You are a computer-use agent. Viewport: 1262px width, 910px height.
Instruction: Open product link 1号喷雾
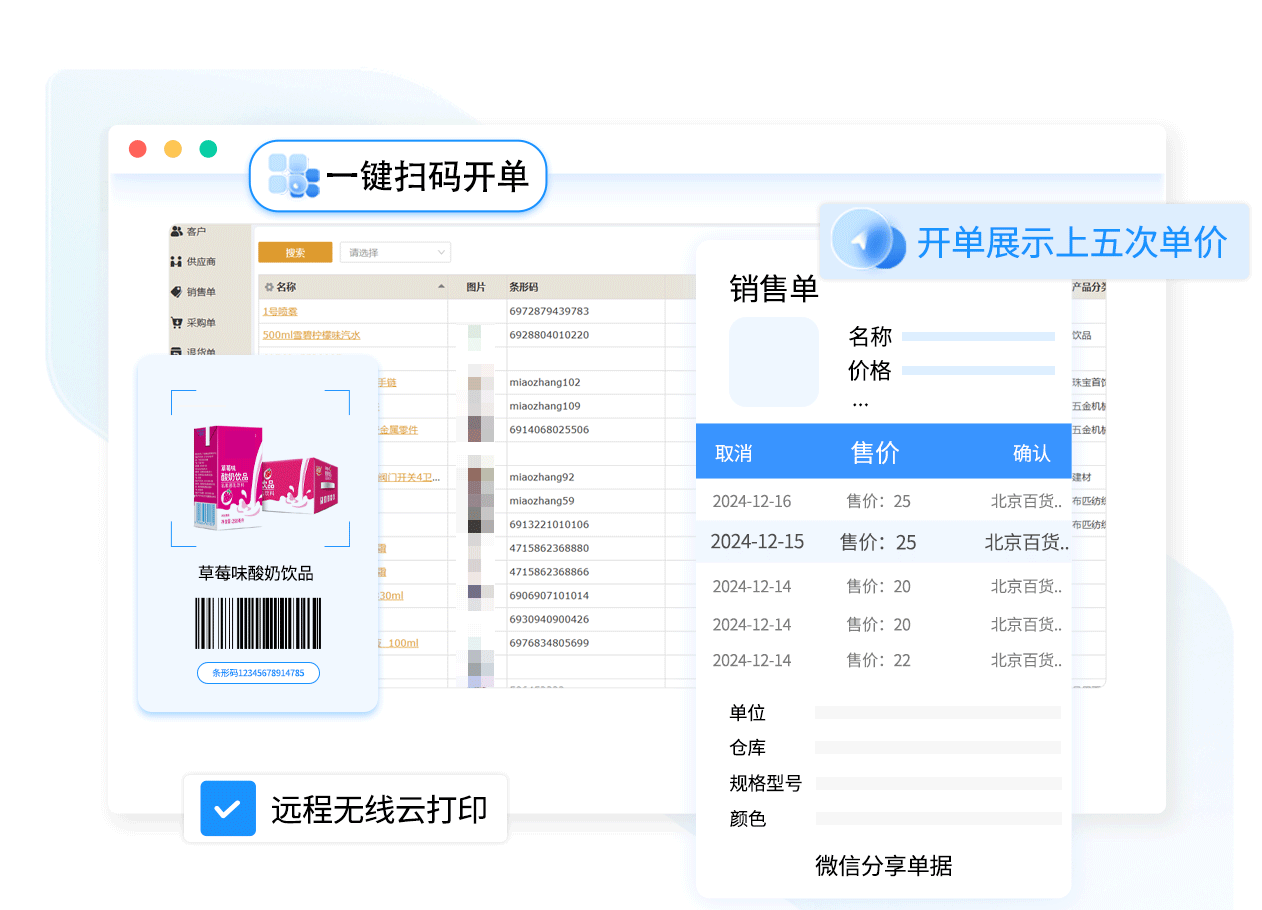pos(280,311)
